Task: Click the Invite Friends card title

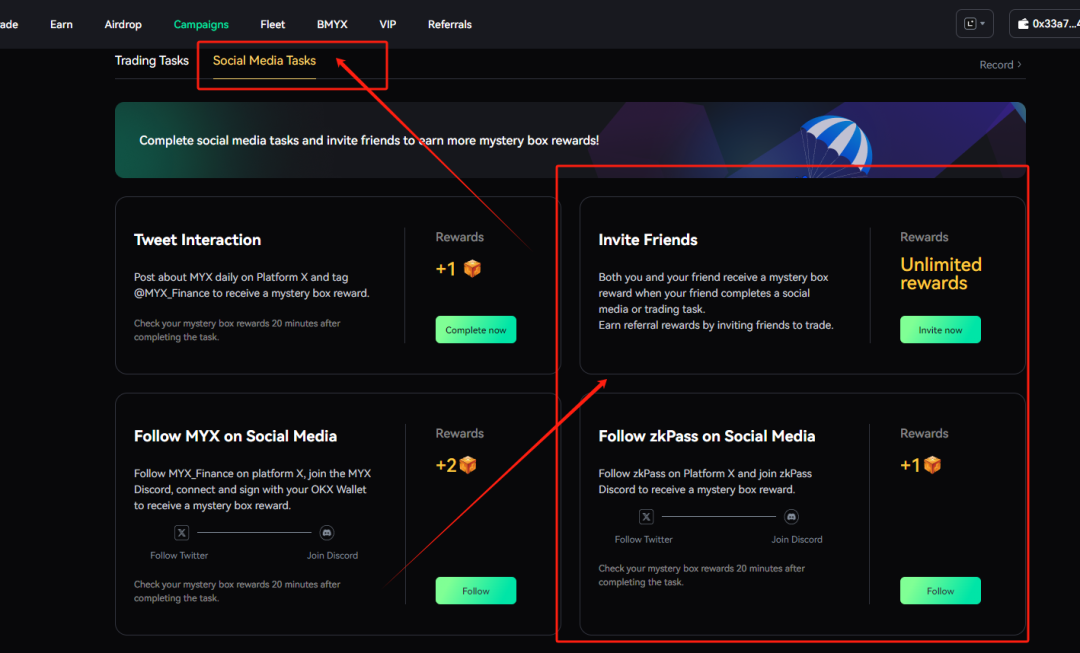Action: 648,240
